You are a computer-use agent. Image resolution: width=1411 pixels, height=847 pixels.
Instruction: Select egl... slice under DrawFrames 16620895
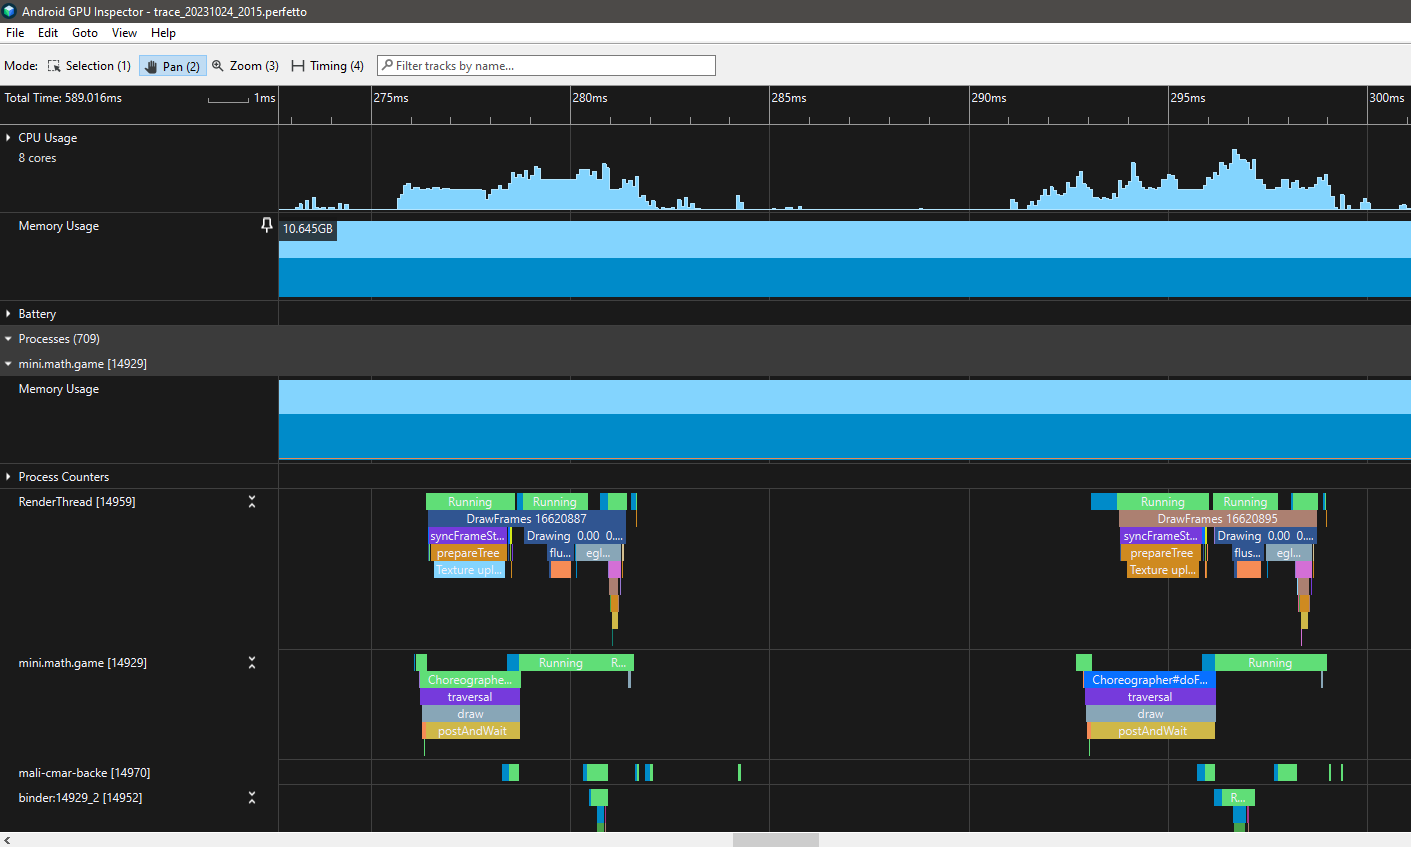click(x=1289, y=553)
